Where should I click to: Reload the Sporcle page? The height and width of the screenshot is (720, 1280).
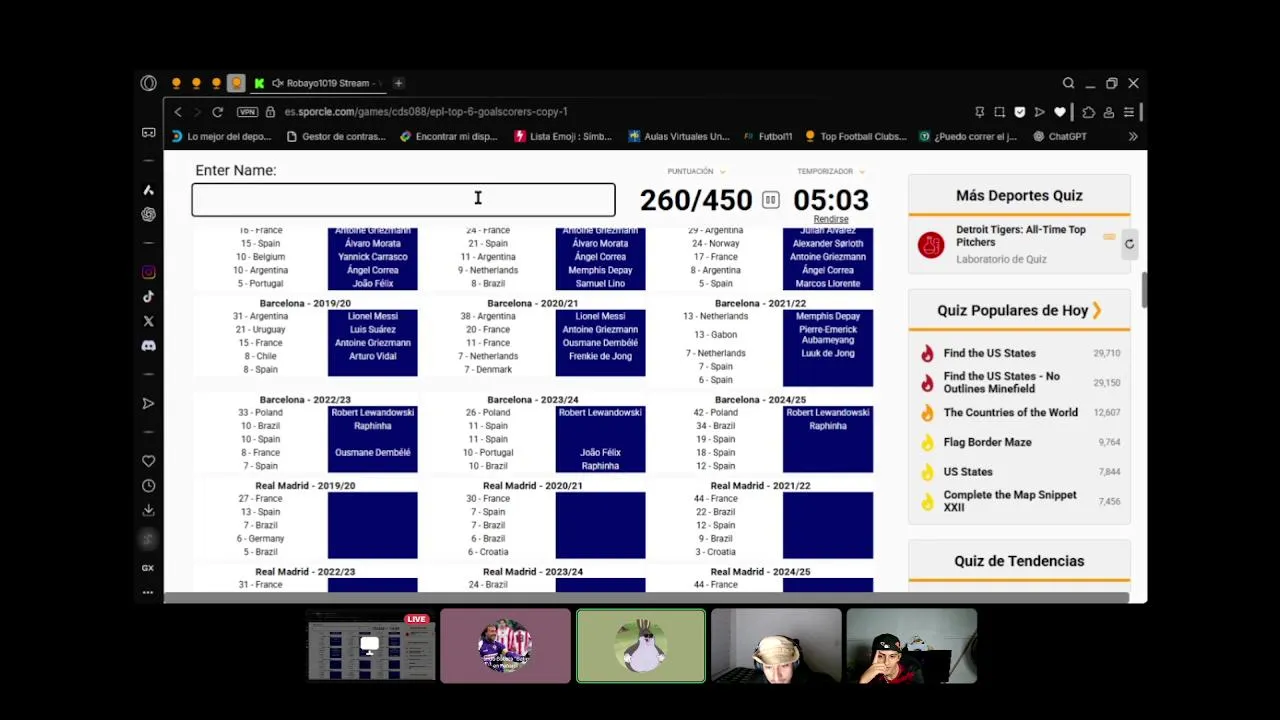coord(217,112)
